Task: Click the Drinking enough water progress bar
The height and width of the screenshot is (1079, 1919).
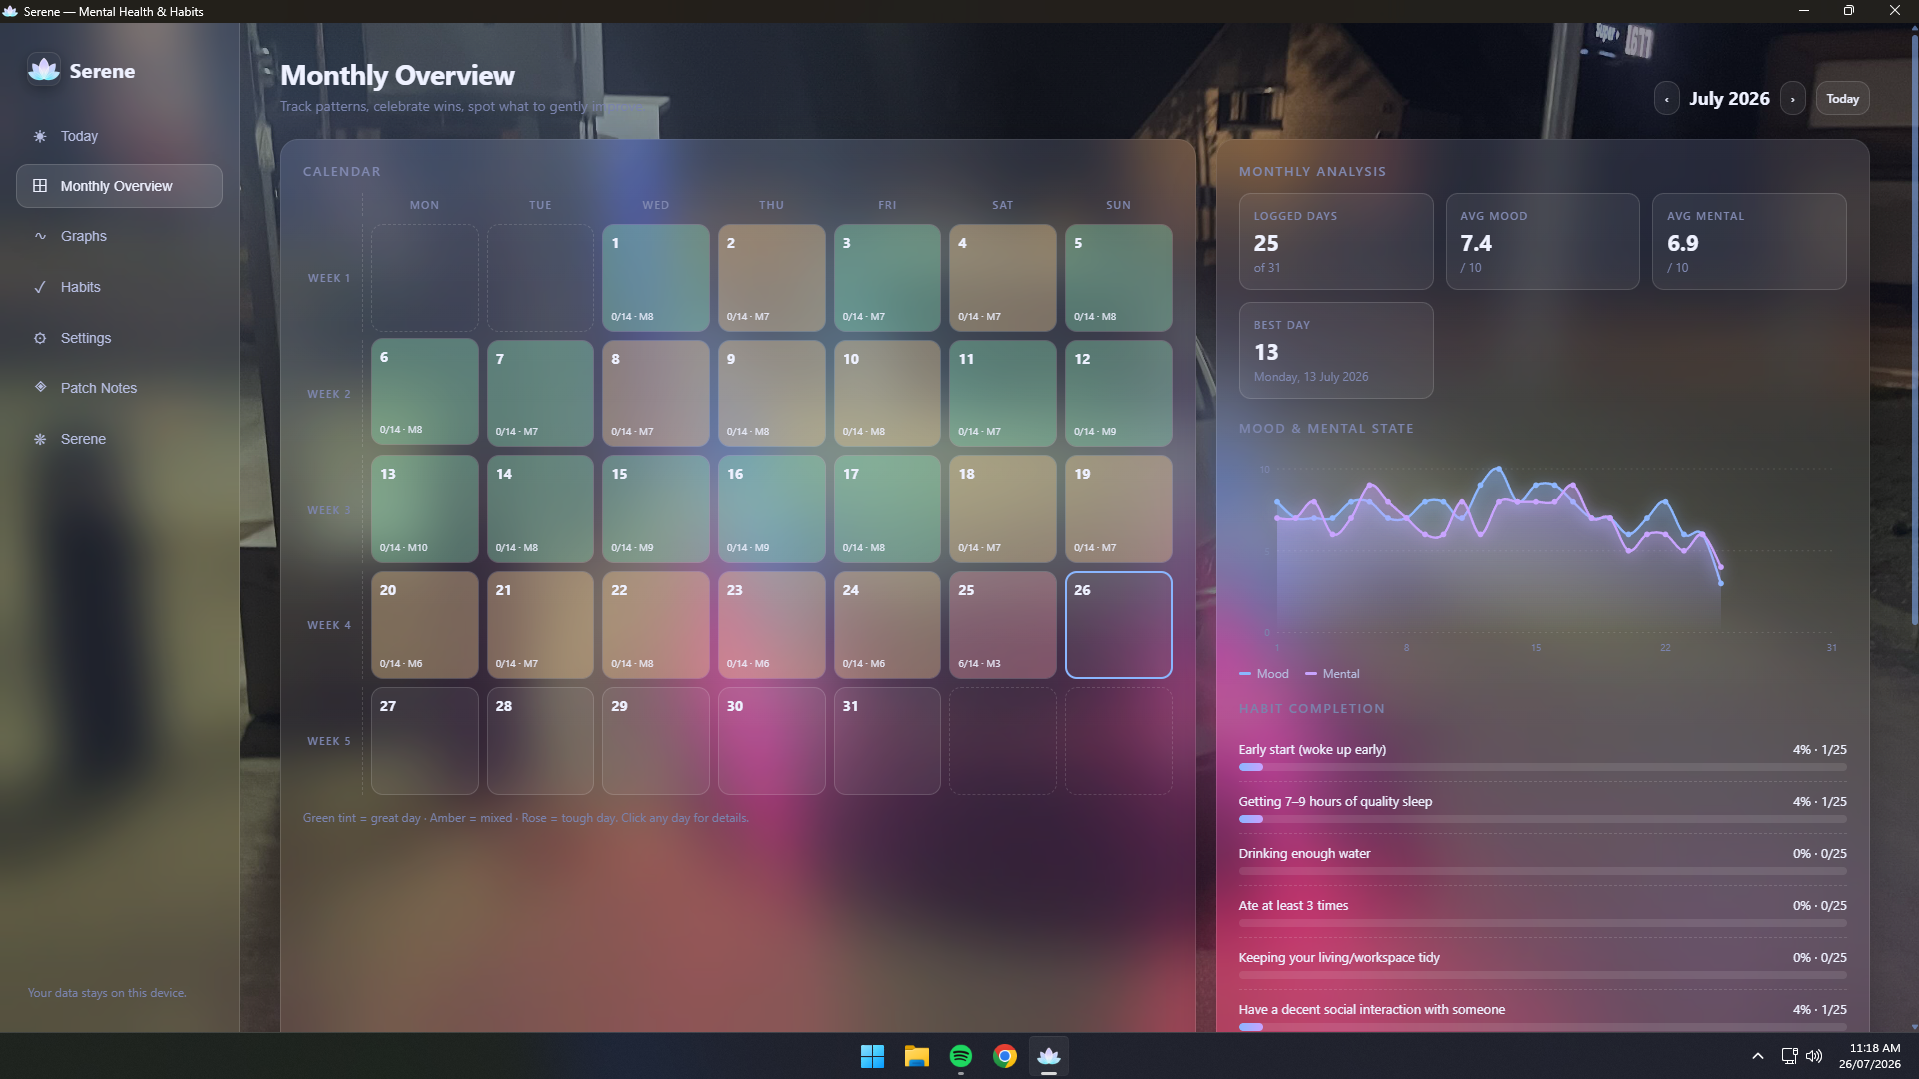Action: click(x=1542, y=871)
